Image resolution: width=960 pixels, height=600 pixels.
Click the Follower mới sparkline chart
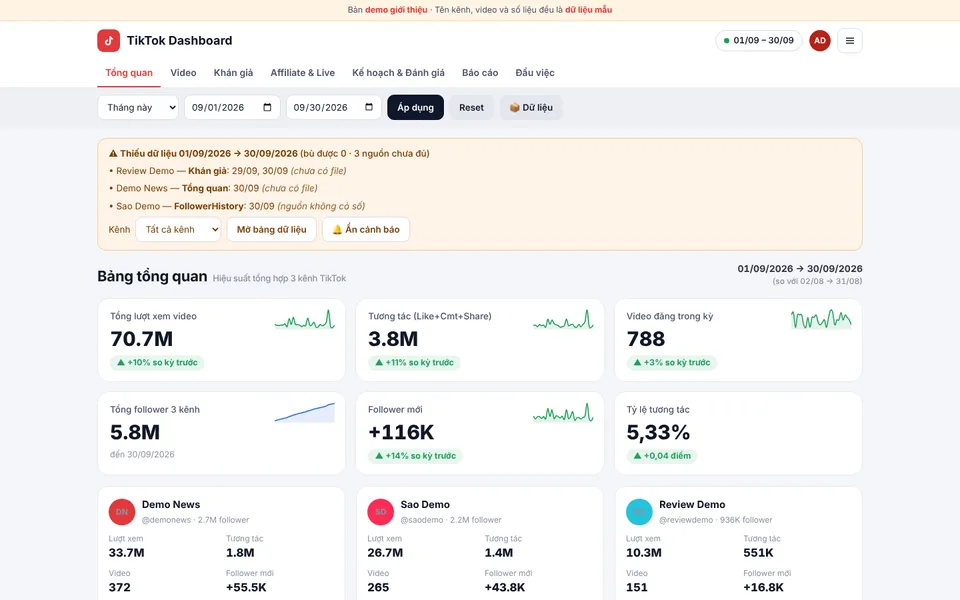point(563,413)
